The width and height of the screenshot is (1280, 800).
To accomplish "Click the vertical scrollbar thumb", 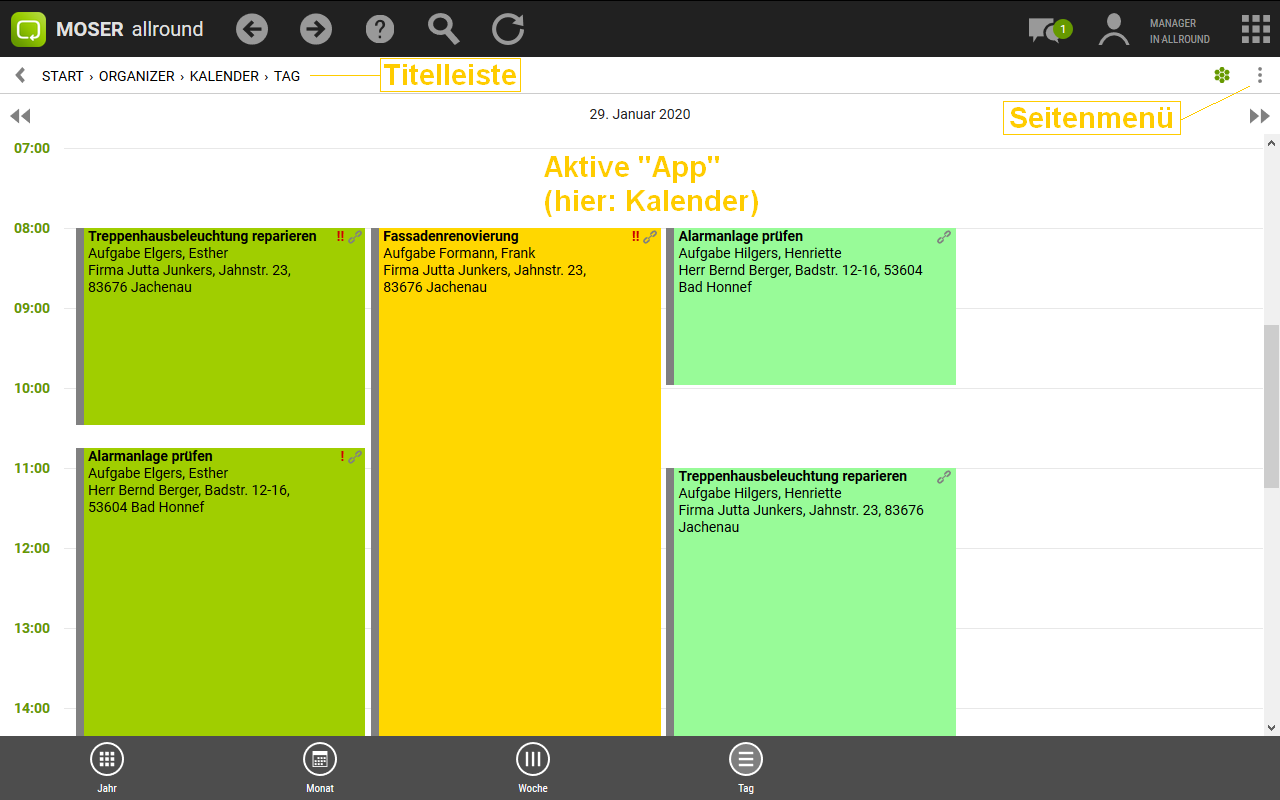I will point(1271,405).
